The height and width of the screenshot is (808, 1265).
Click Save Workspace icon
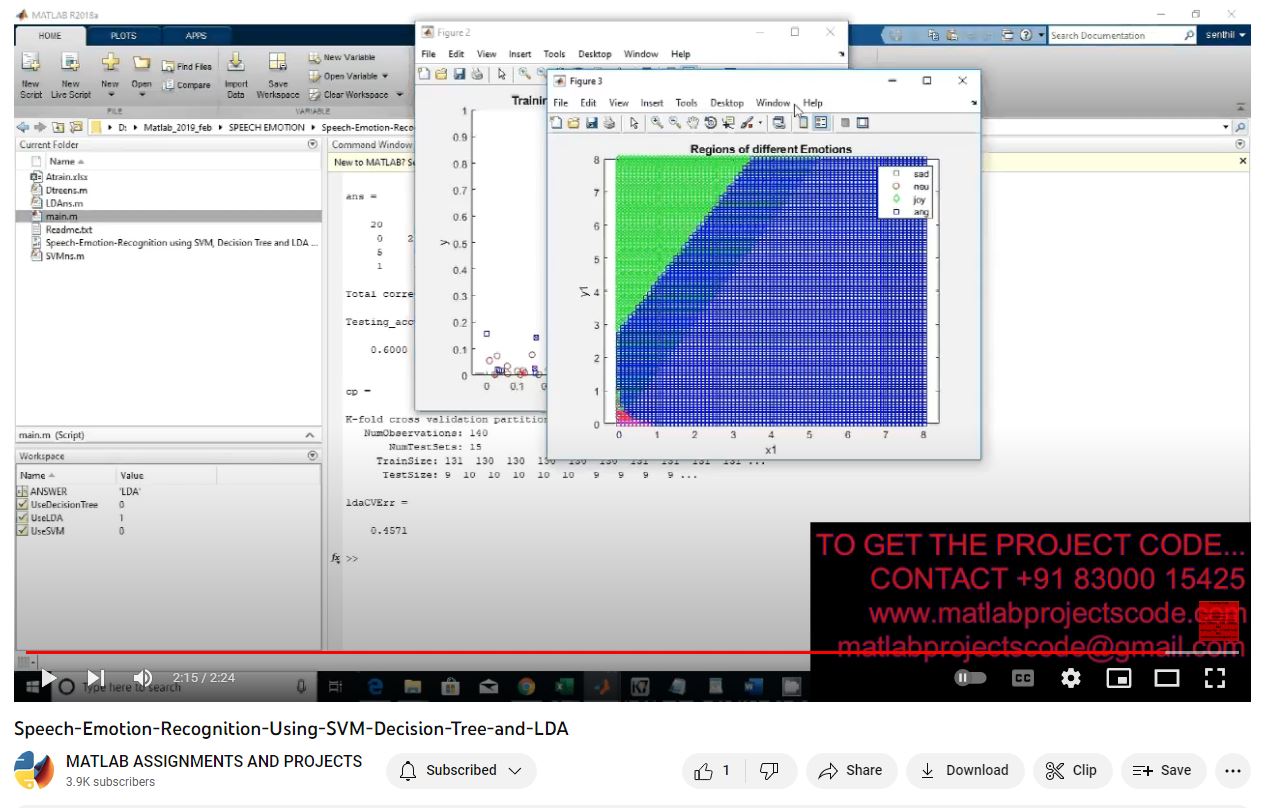[x=277, y=63]
